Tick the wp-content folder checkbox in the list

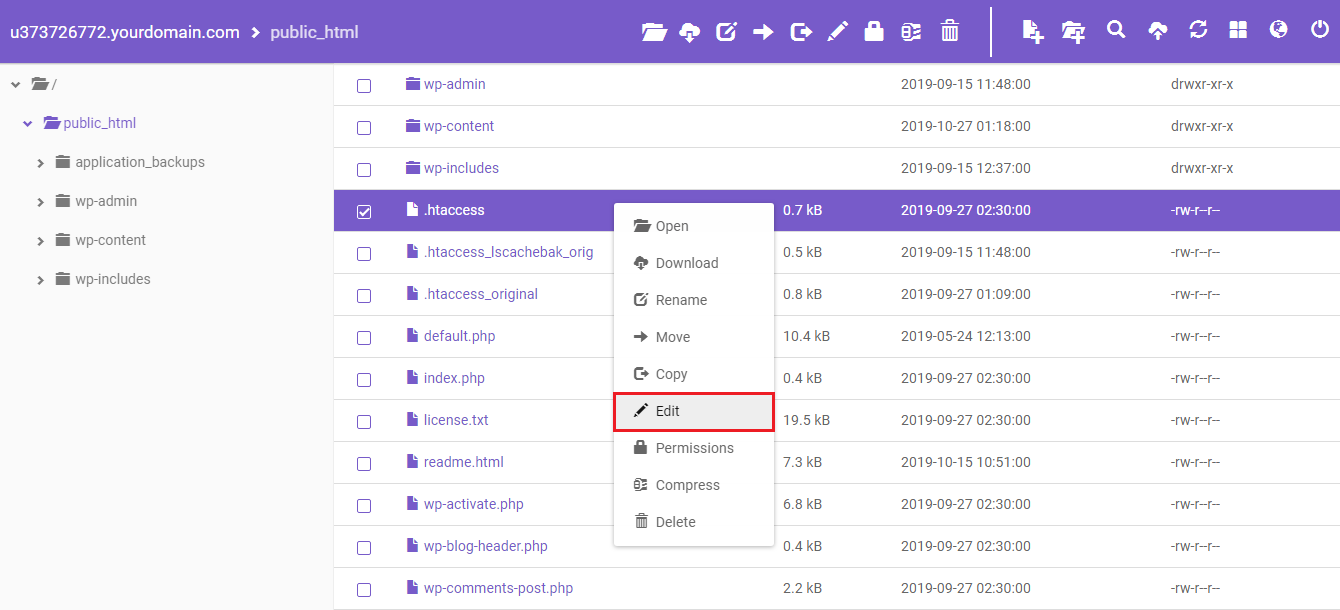364,128
